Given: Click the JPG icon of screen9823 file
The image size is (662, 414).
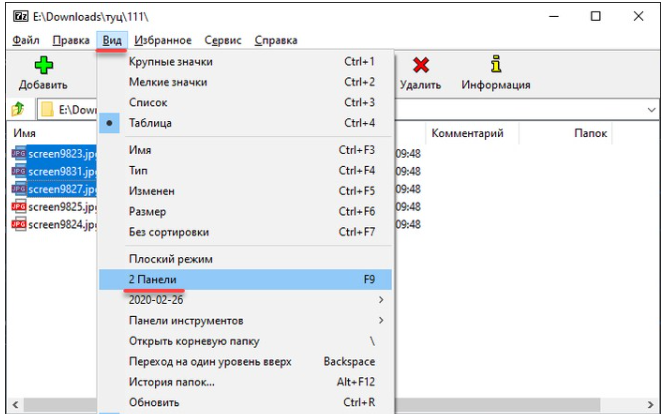Looking at the screenshot, I should click(x=19, y=154).
